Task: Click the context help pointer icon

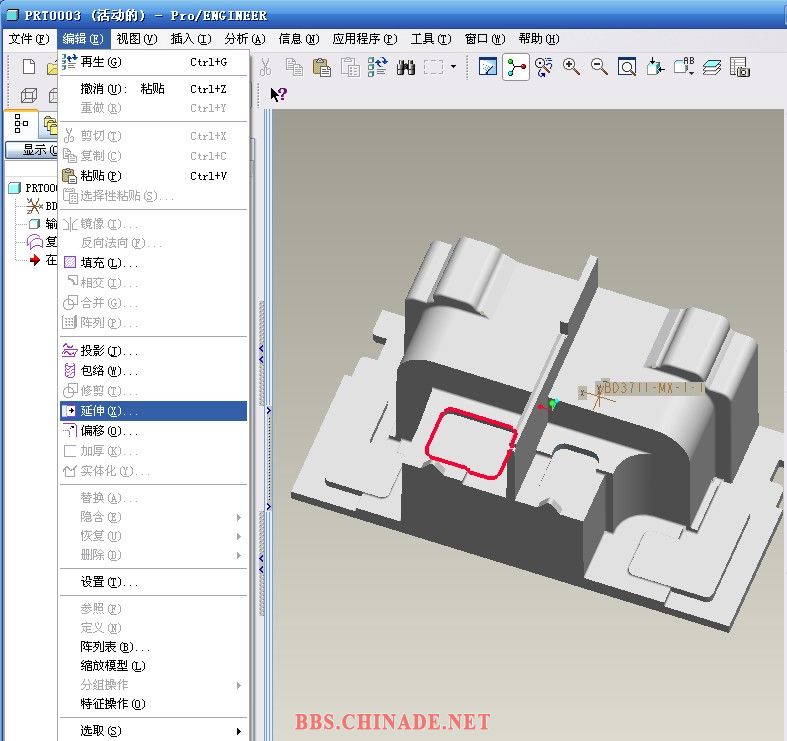Action: [278, 94]
